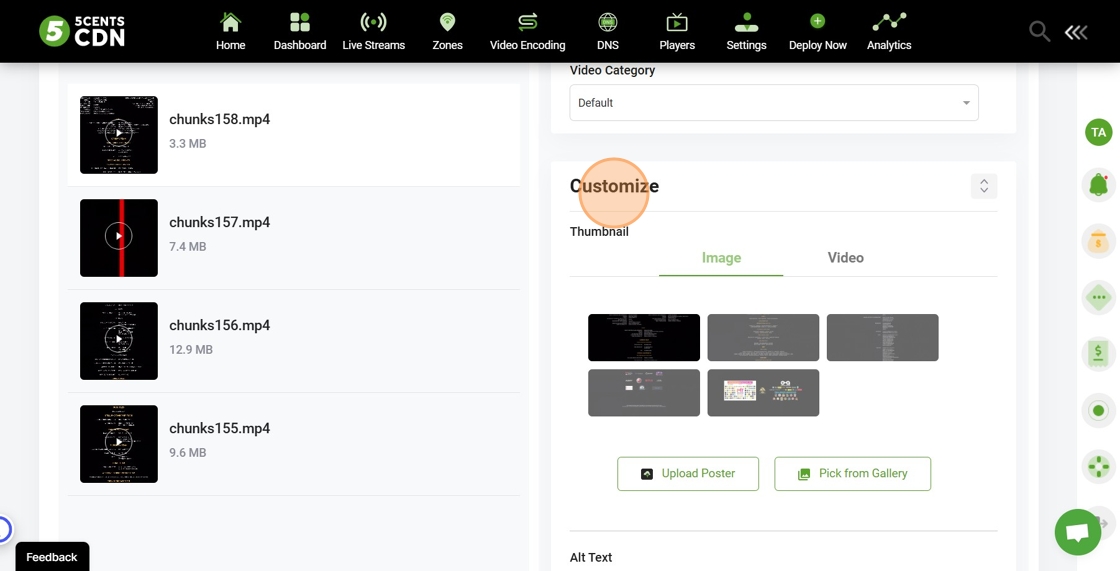Click the Customize section heading
This screenshot has width=1120, height=571.
point(614,186)
